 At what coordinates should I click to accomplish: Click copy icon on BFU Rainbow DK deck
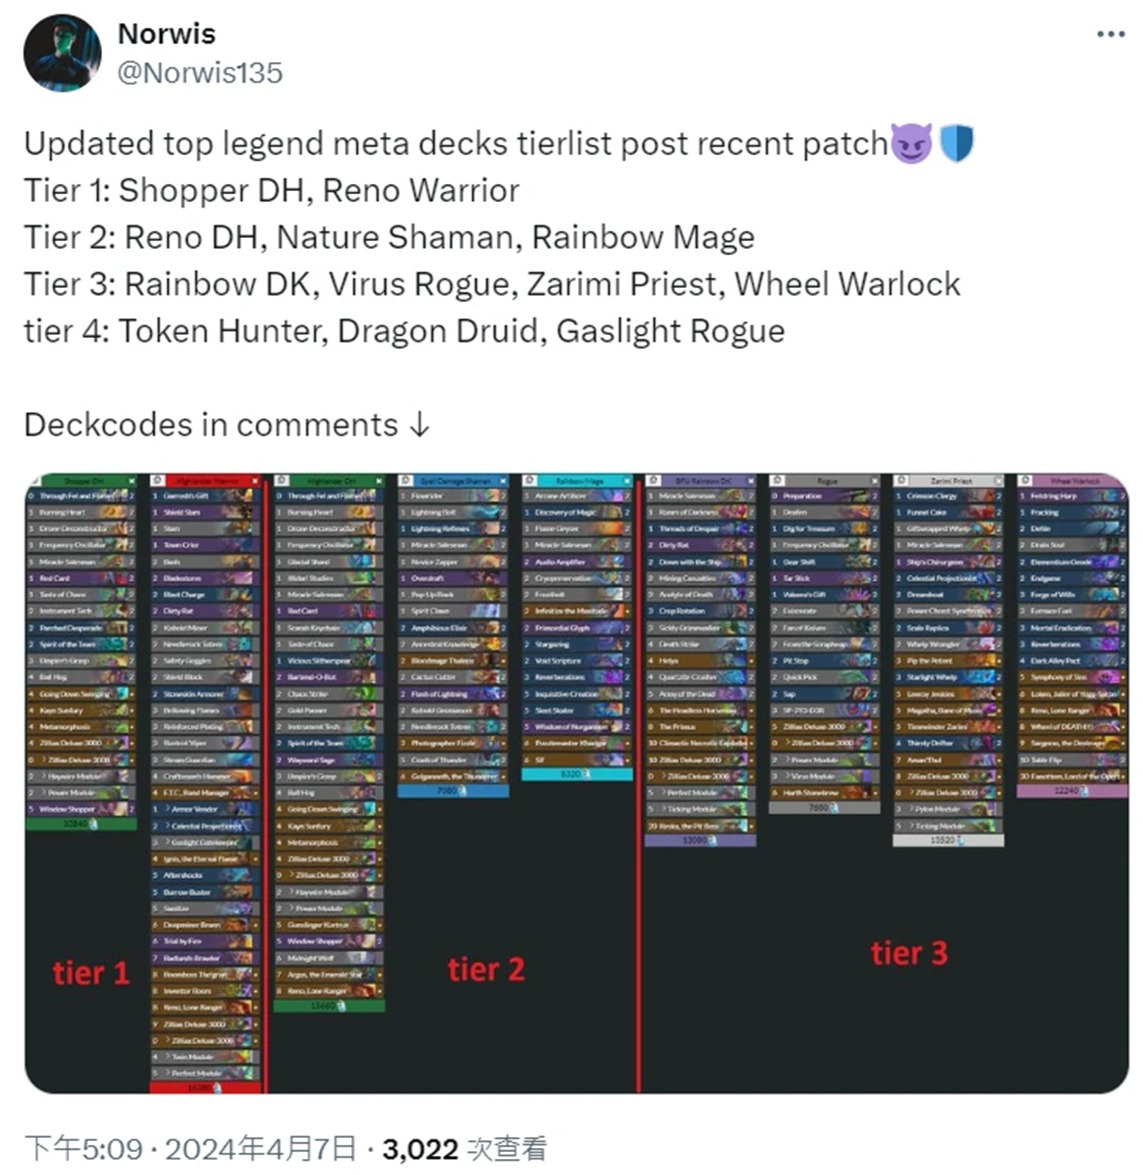click(x=653, y=480)
